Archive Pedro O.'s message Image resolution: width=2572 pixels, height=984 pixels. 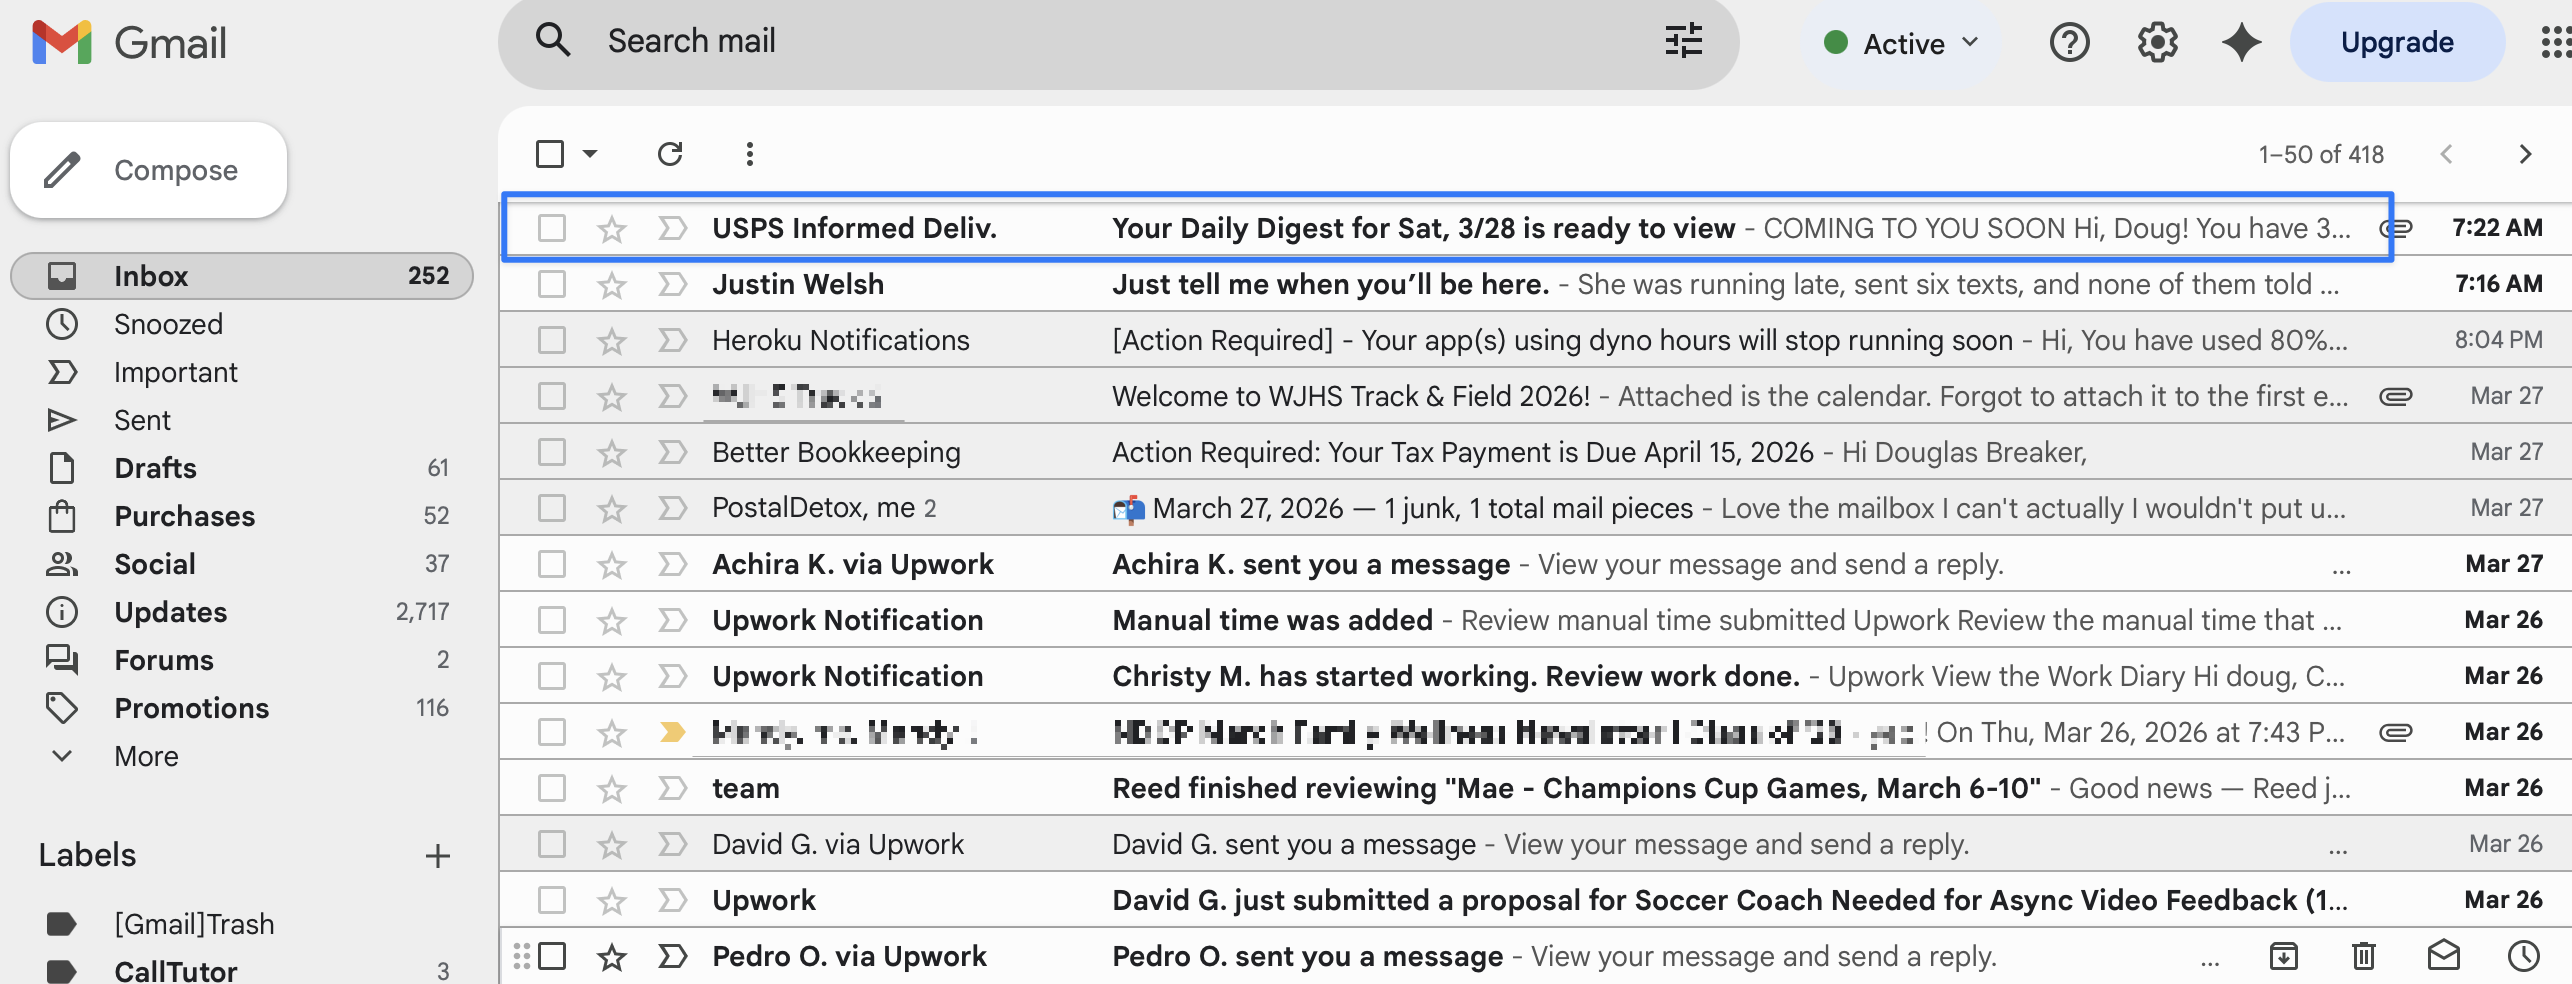2284,956
